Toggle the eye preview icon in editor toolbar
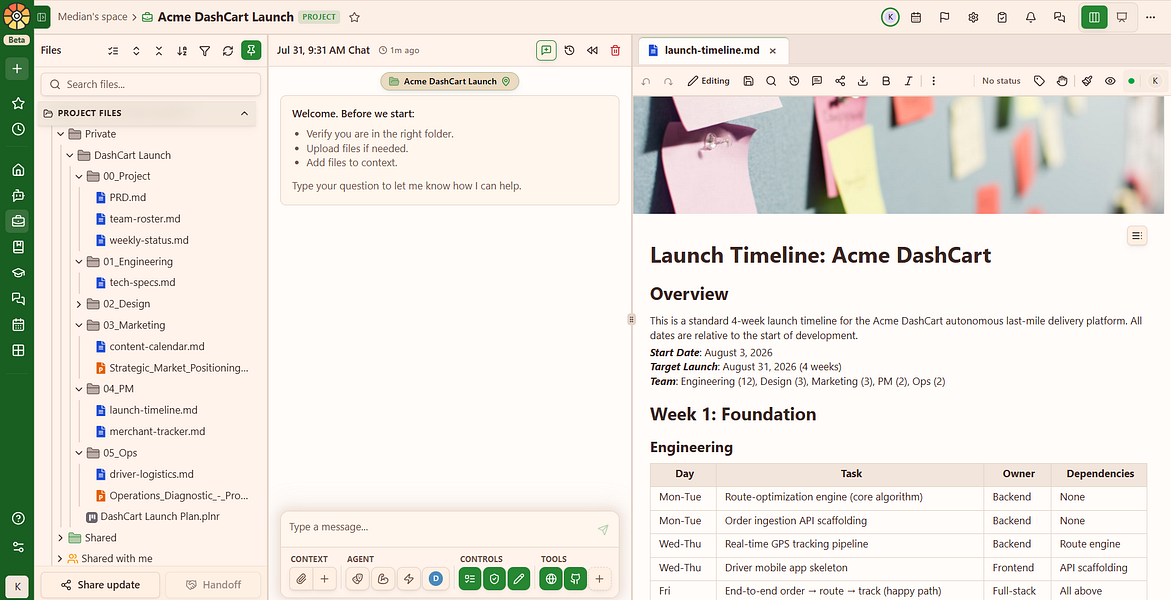Image resolution: width=1171 pixels, height=600 pixels. click(x=1110, y=81)
